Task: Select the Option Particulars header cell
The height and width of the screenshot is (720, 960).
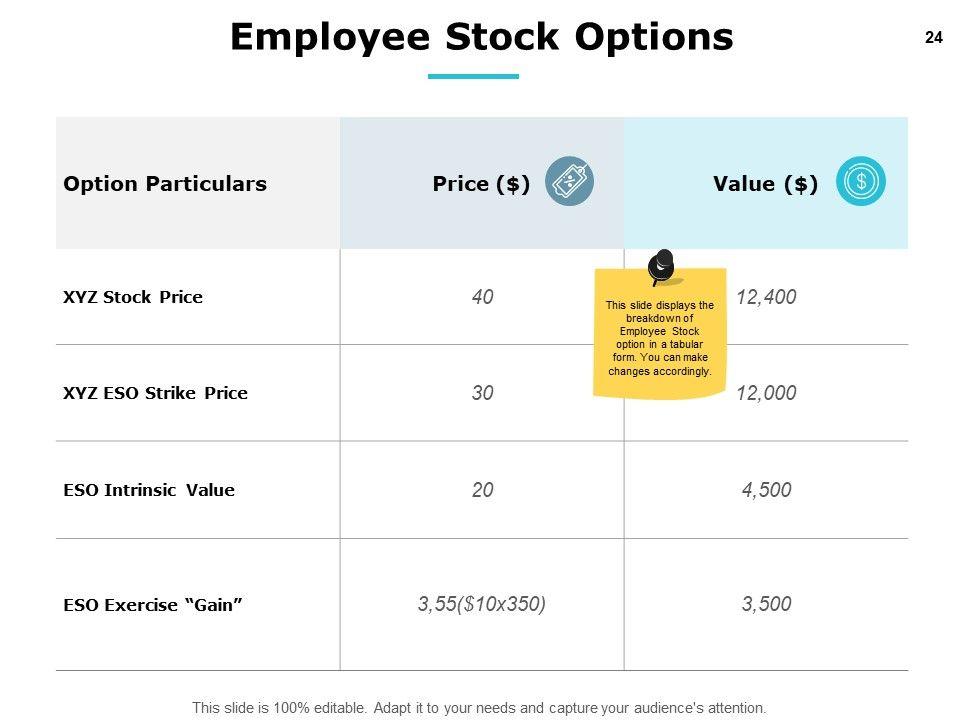Action: pyautogui.click(x=165, y=184)
